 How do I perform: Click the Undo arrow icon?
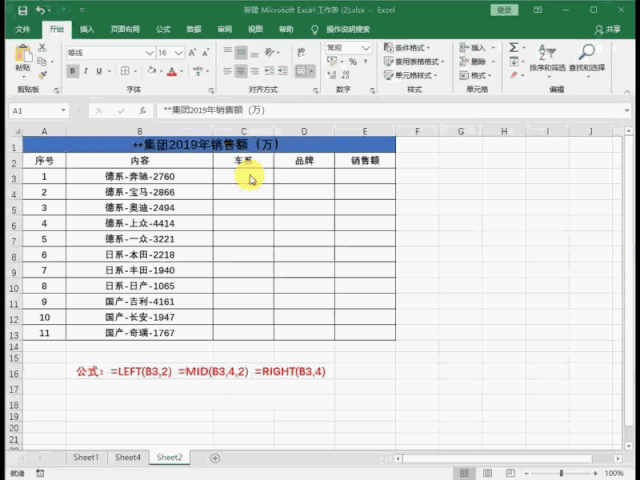point(40,10)
